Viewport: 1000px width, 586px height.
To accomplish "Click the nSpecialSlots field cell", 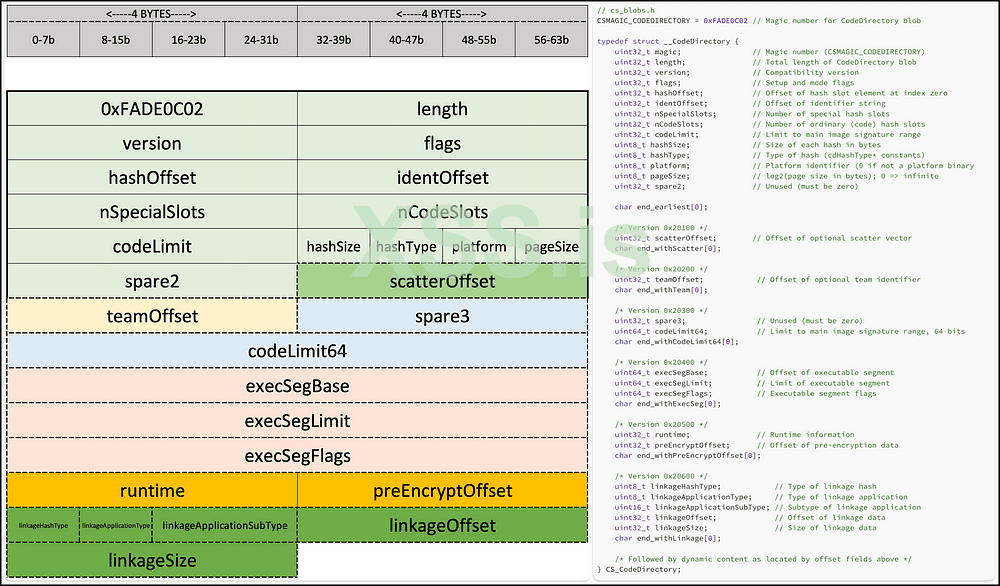I will point(152,212).
